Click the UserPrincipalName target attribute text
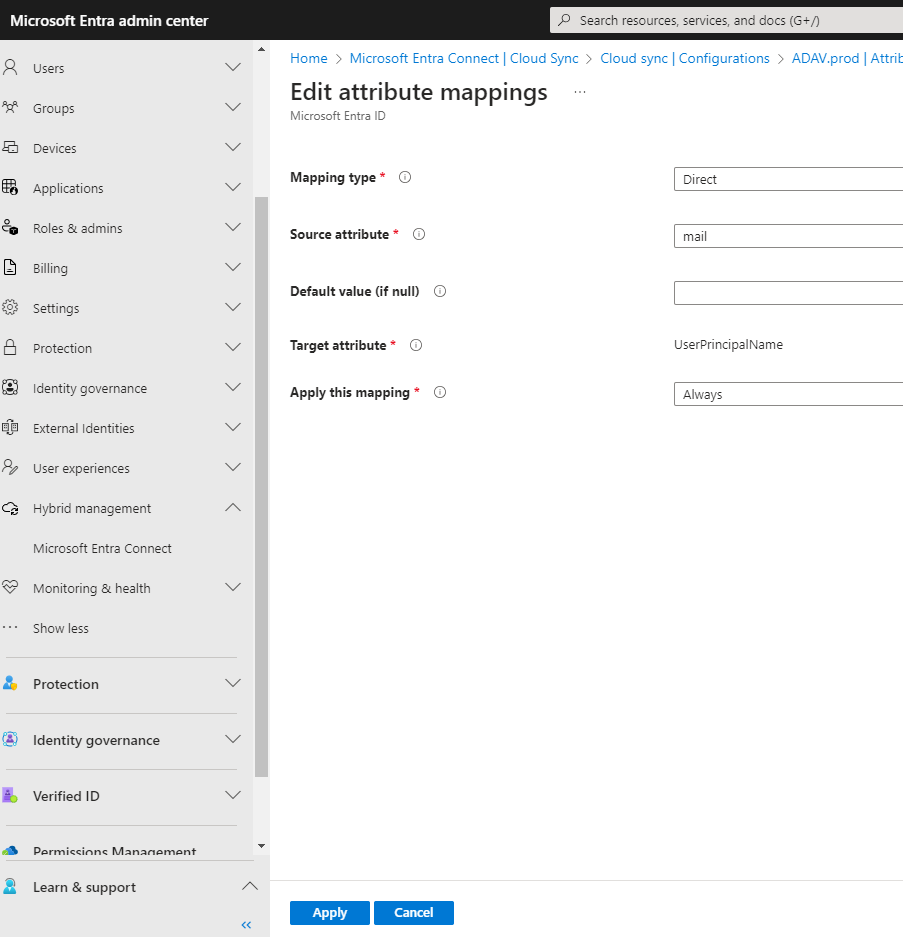The height and width of the screenshot is (937, 903). (x=728, y=344)
